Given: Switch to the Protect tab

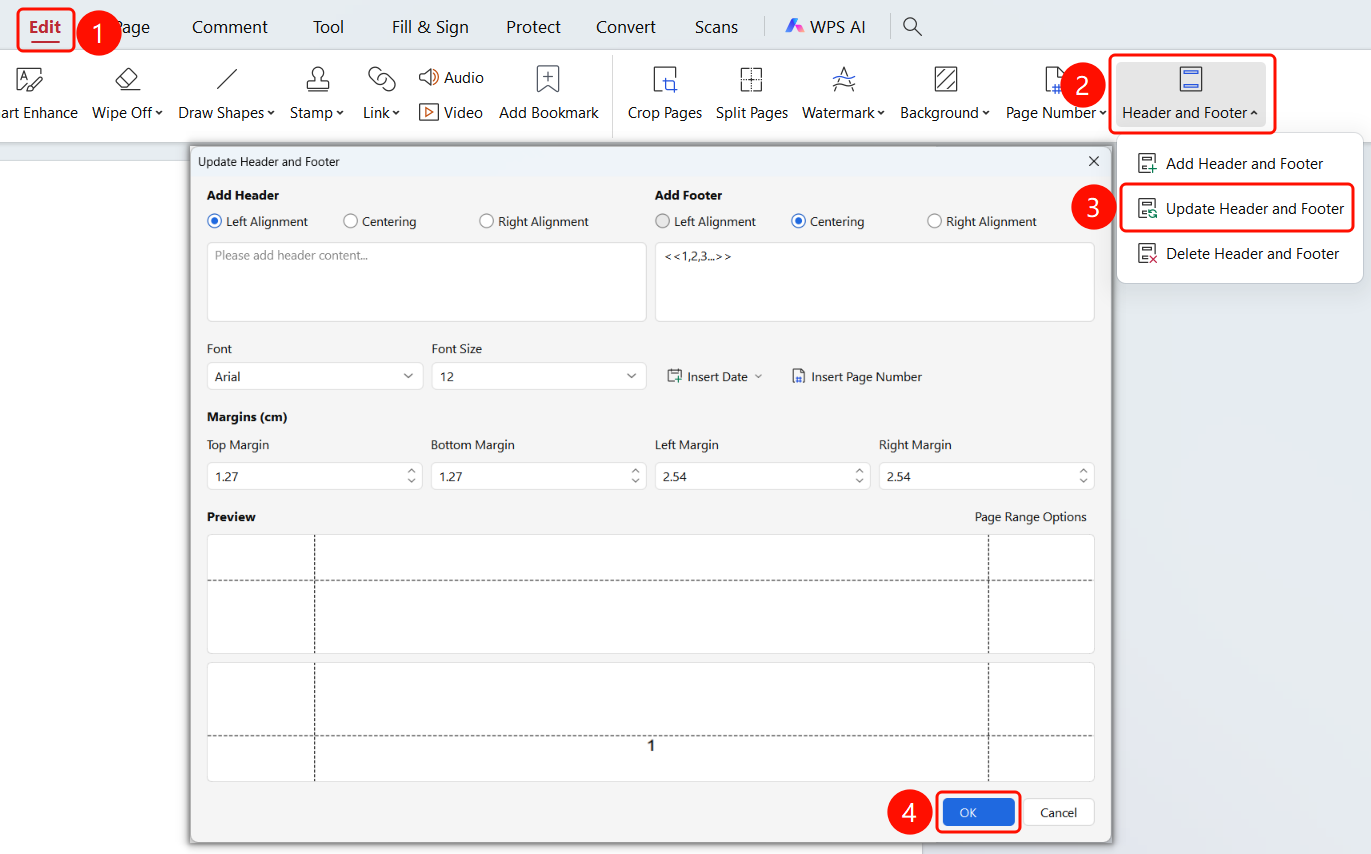Looking at the screenshot, I should (x=533, y=27).
